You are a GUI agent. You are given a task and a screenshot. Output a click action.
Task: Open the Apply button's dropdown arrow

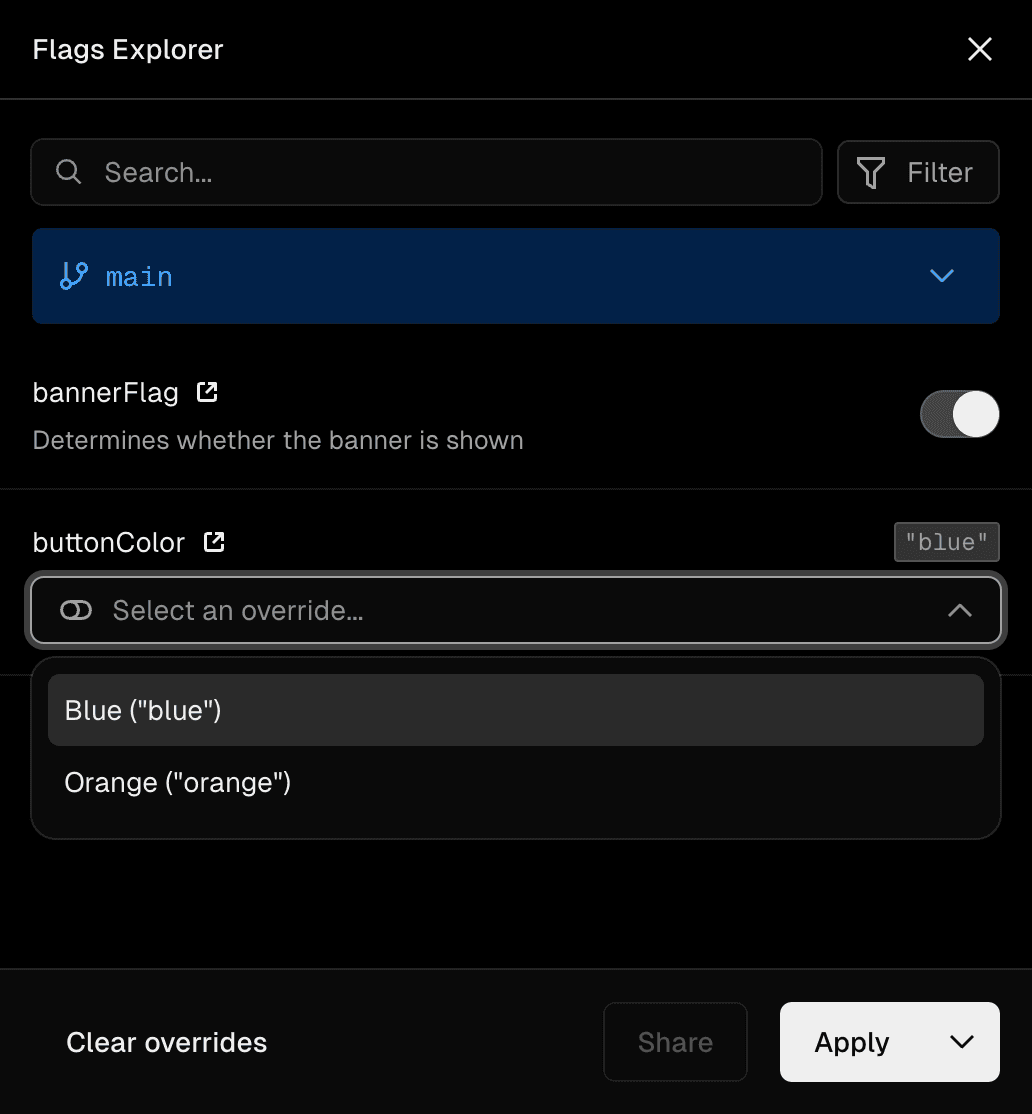coord(962,1042)
